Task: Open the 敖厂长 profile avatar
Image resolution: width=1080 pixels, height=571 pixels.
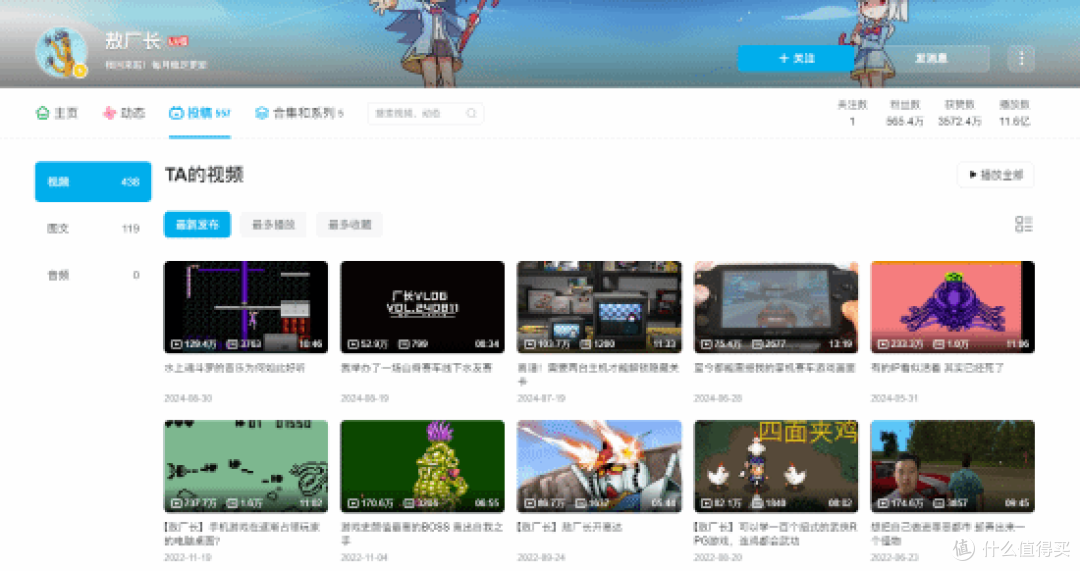Action: pyautogui.click(x=61, y=52)
